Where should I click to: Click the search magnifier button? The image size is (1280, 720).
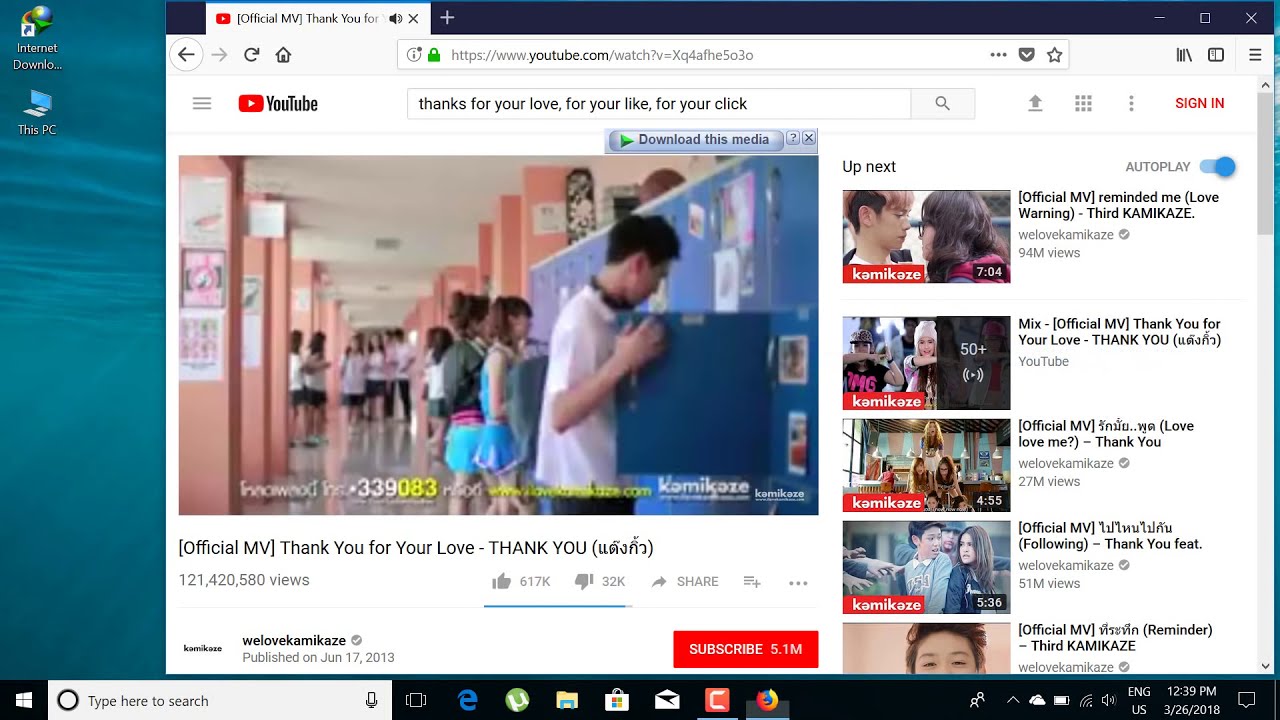pos(942,103)
